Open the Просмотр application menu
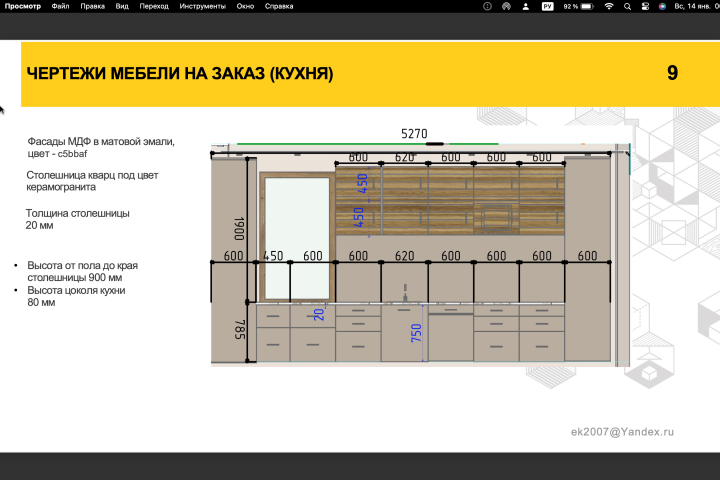Image resolution: width=720 pixels, height=480 pixels. tap(22, 6)
